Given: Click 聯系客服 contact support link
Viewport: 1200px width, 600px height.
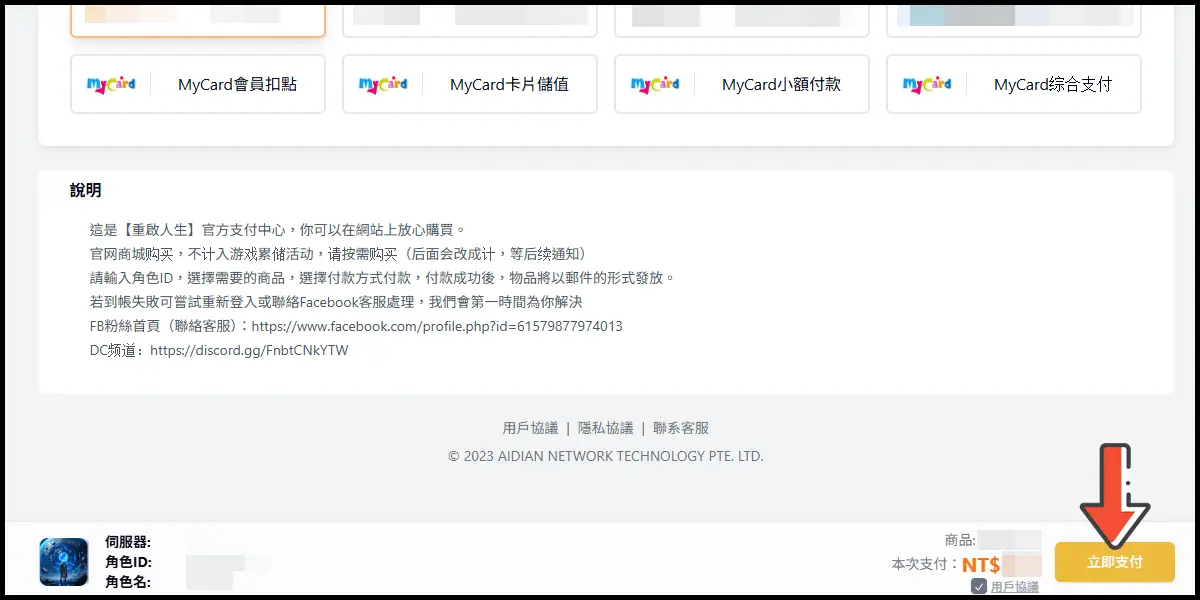Looking at the screenshot, I should tap(681, 428).
